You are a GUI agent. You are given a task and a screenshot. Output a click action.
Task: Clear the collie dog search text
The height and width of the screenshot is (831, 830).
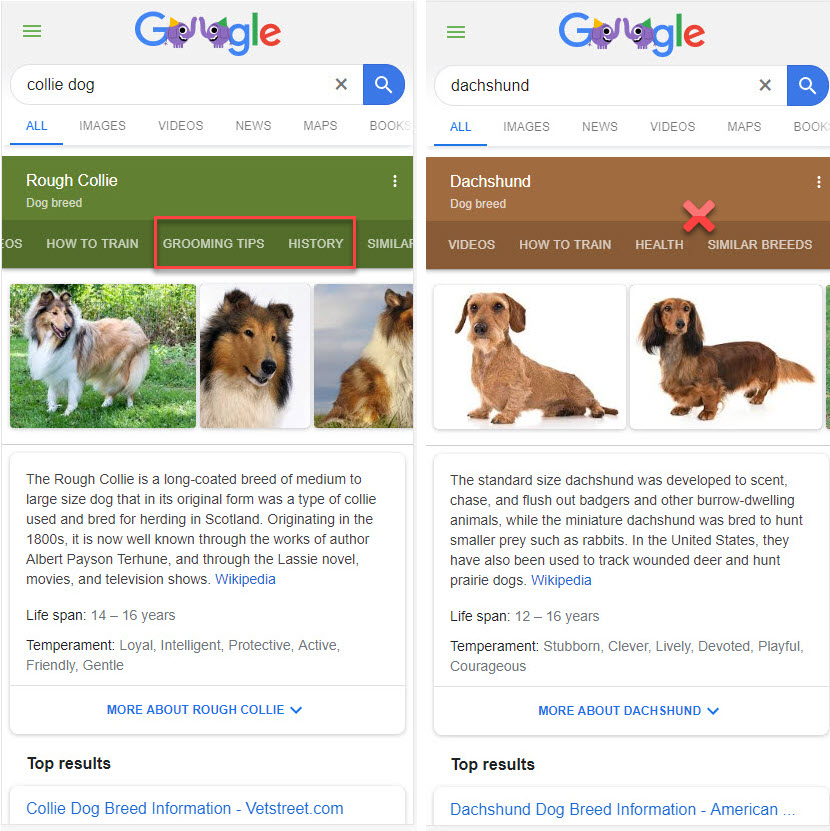coord(341,84)
